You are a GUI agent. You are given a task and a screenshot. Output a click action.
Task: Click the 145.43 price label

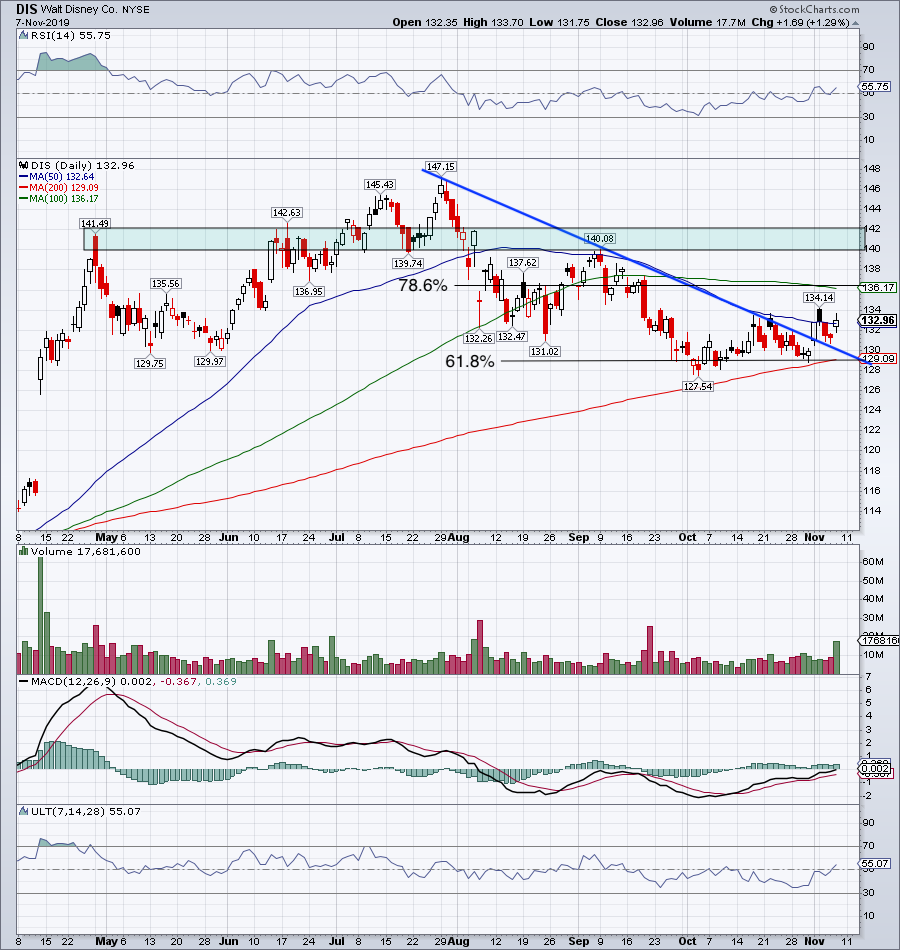pos(379,185)
